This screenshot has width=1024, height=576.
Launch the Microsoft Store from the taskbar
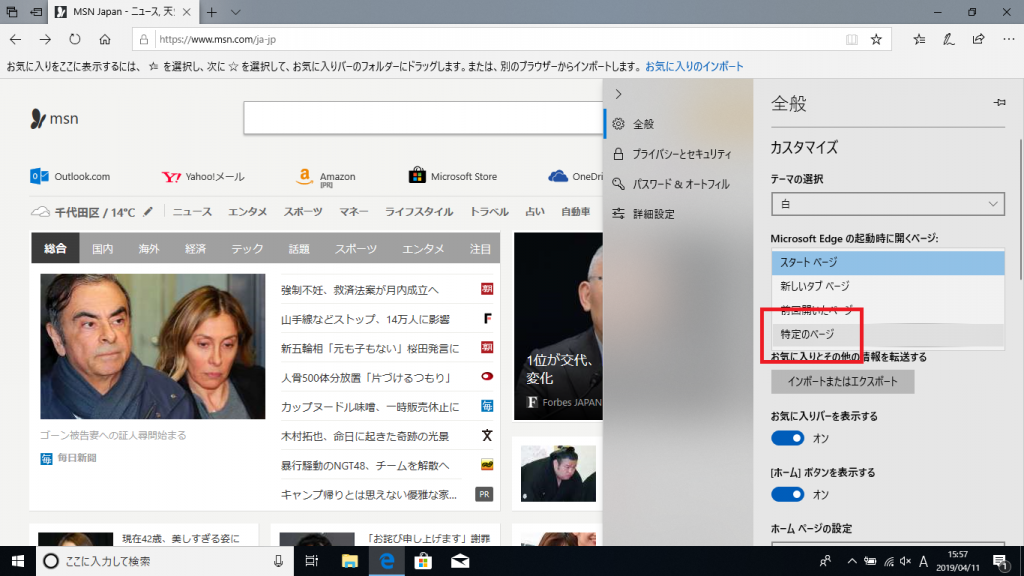423,562
